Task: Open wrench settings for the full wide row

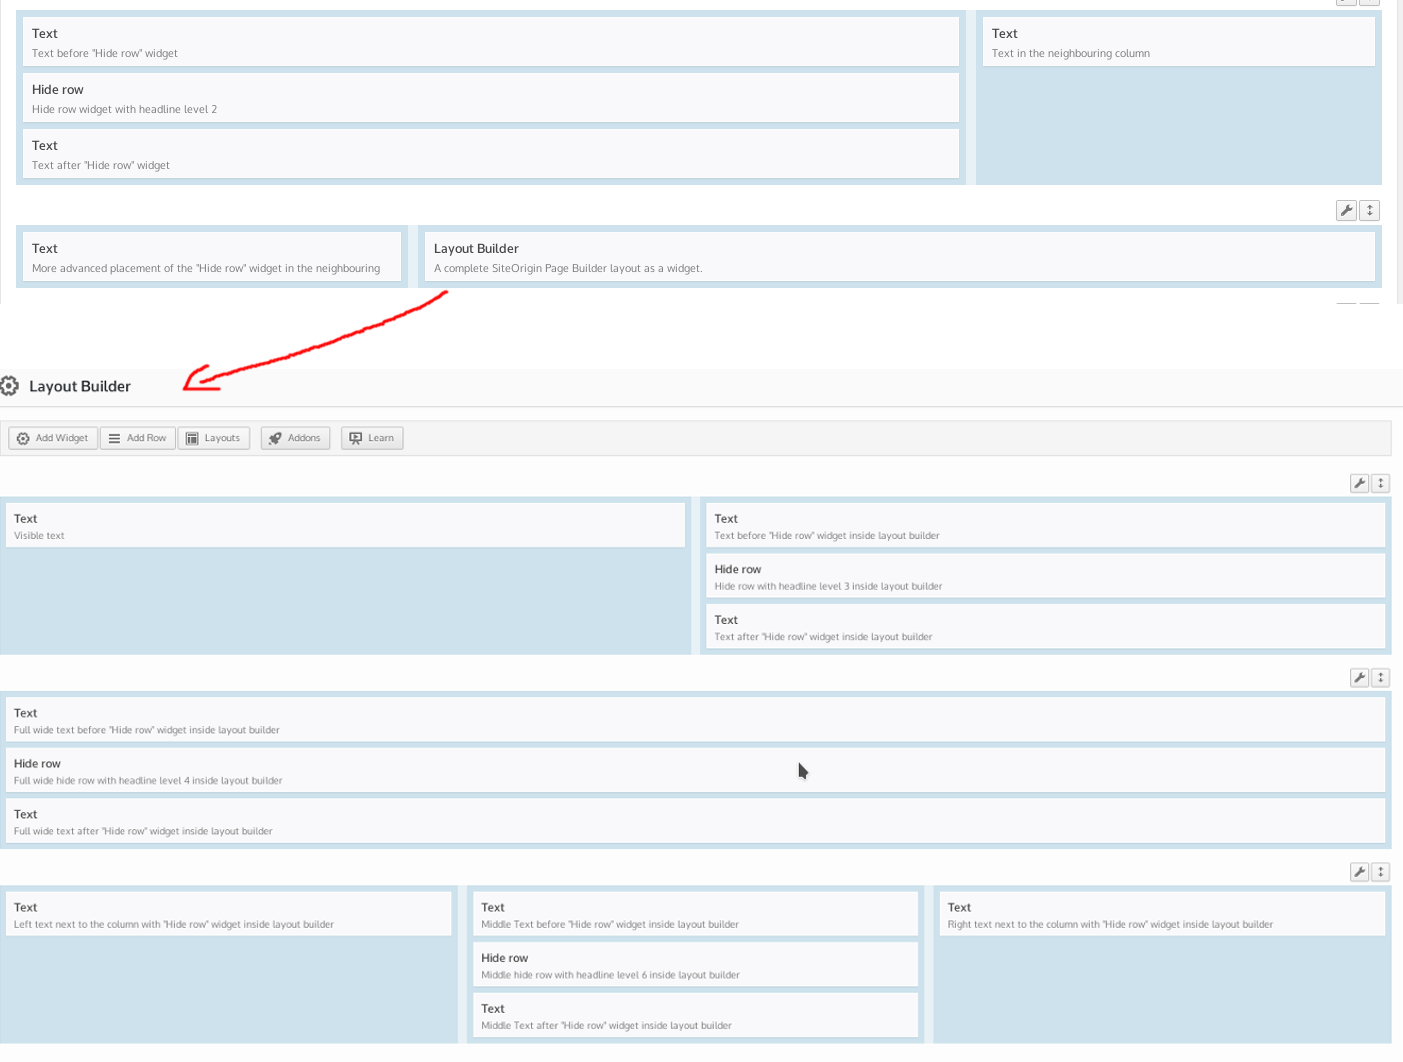Action: click(x=1359, y=677)
